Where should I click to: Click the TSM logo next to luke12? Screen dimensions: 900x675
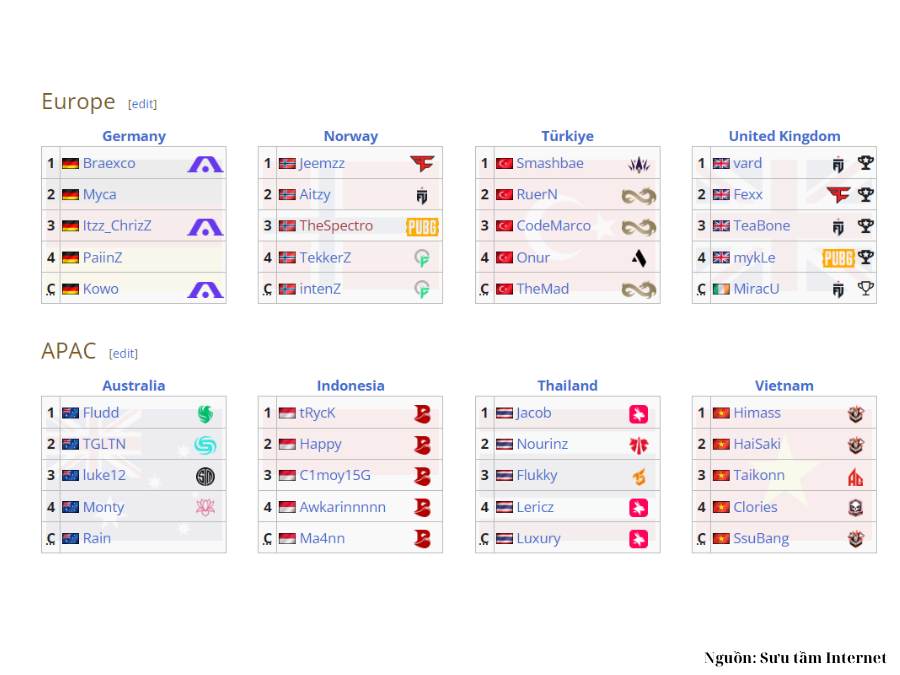tap(205, 476)
